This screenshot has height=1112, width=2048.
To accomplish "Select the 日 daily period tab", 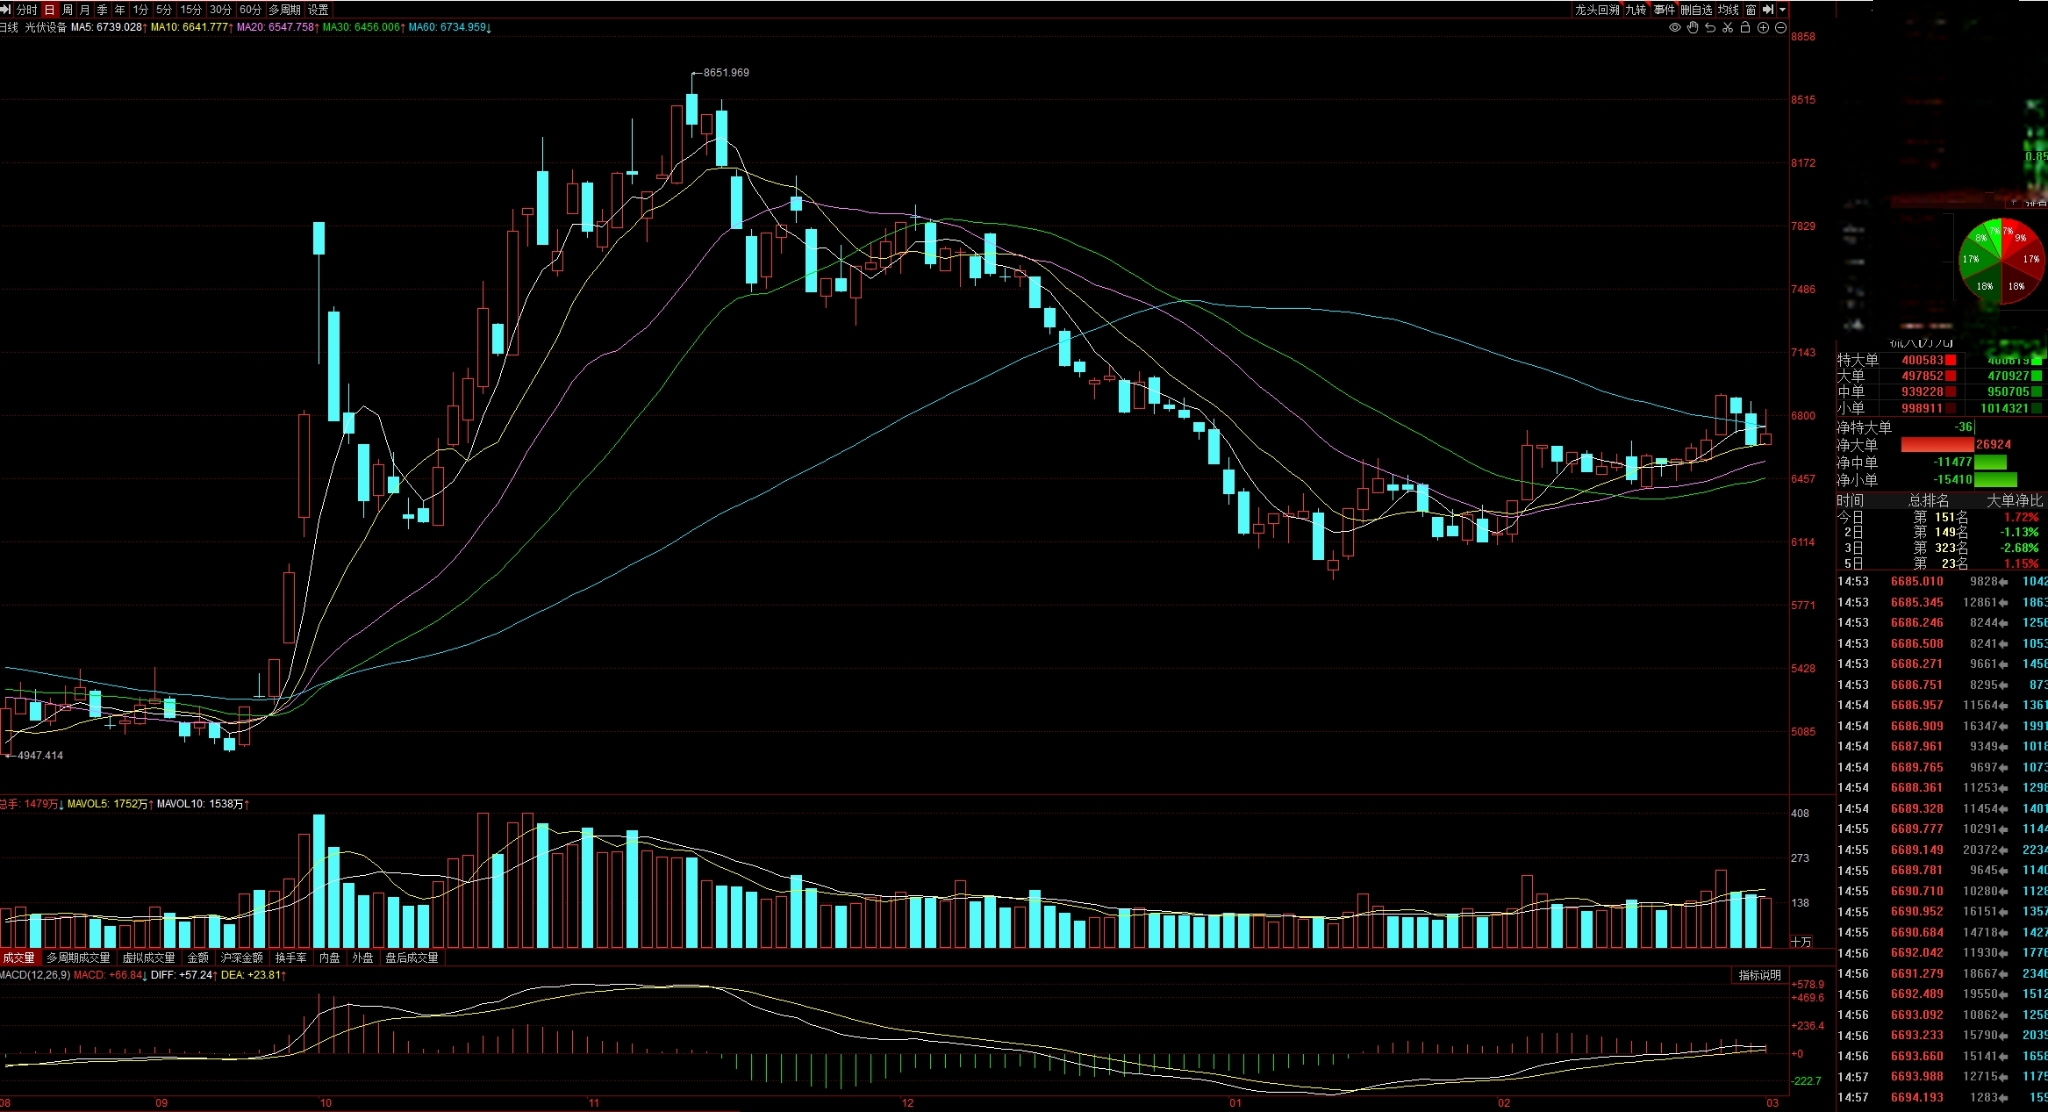I will pyautogui.click(x=49, y=10).
